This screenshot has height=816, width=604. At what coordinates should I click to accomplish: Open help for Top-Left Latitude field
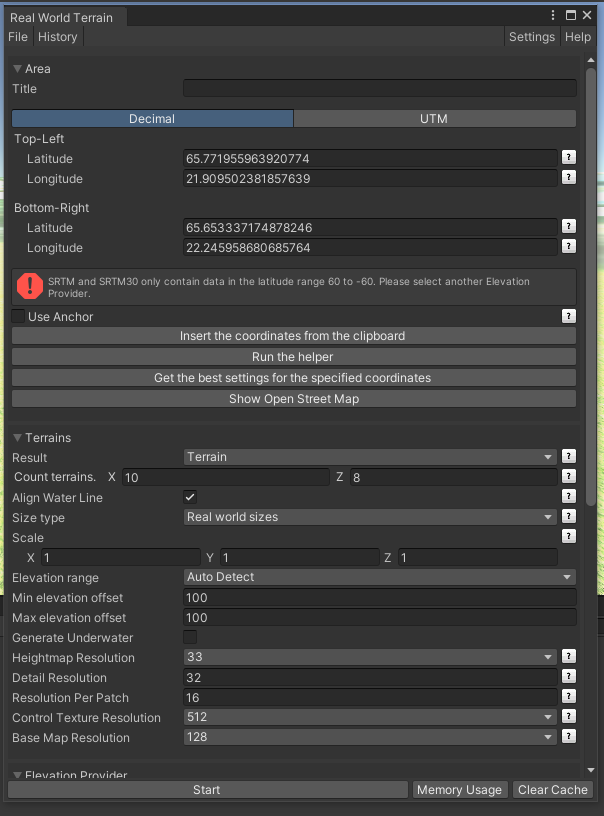(x=569, y=158)
